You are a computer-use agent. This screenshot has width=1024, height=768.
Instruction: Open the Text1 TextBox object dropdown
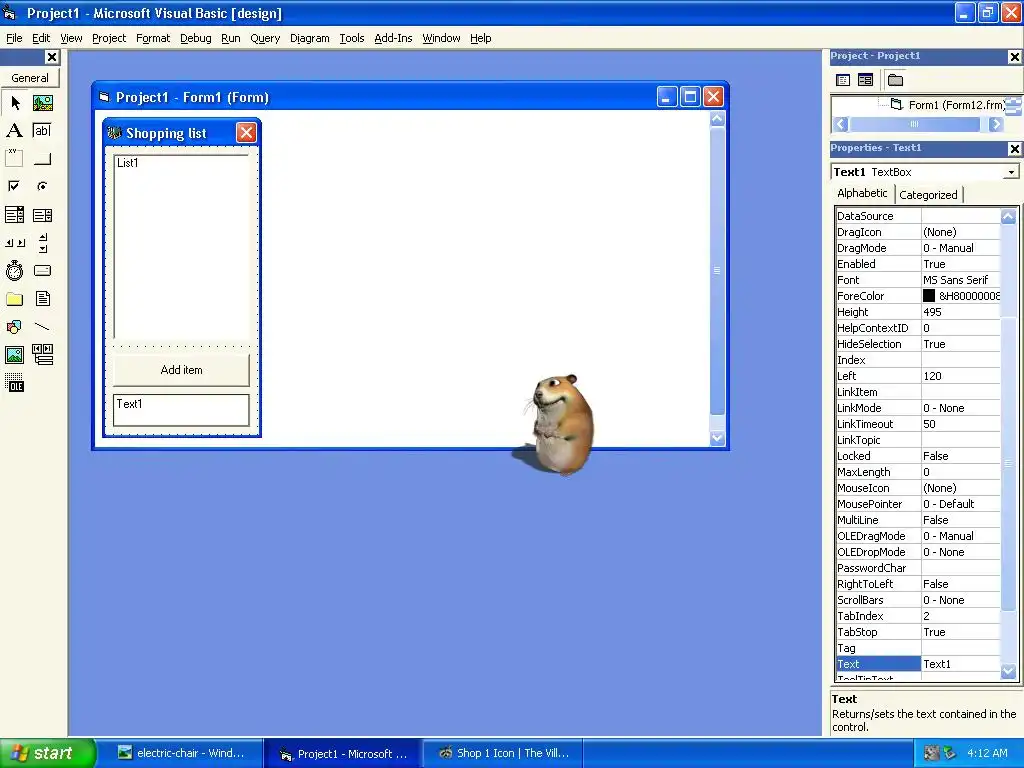tap(1011, 172)
